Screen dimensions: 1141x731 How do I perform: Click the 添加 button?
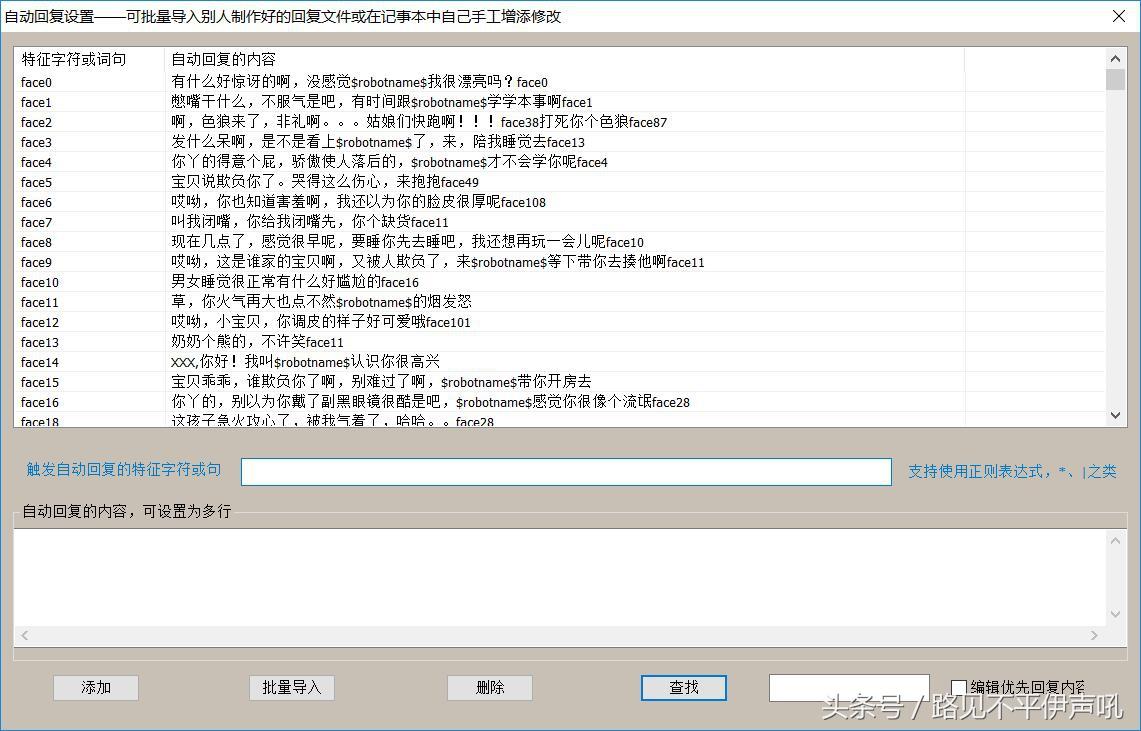[95, 688]
